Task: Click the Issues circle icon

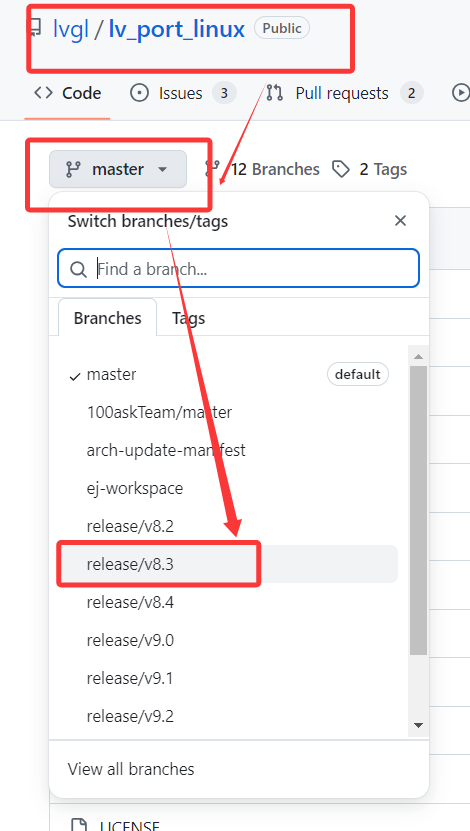Action: coord(139,93)
